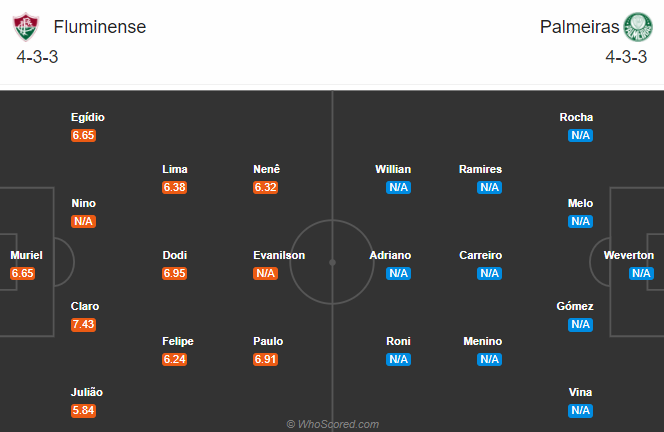This screenshot has width=664, height=432.
Task: Click player Nenê's name
Action: point(266,169)
